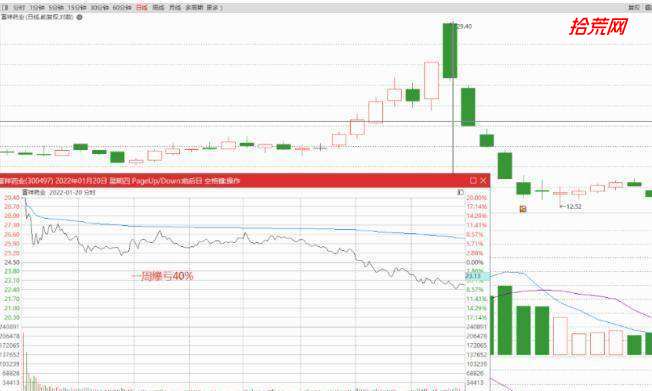This screenshot has width=652, height=391.
Task: Click the small toggle icon at the intraday chart corner
Action: coord(460,192)
